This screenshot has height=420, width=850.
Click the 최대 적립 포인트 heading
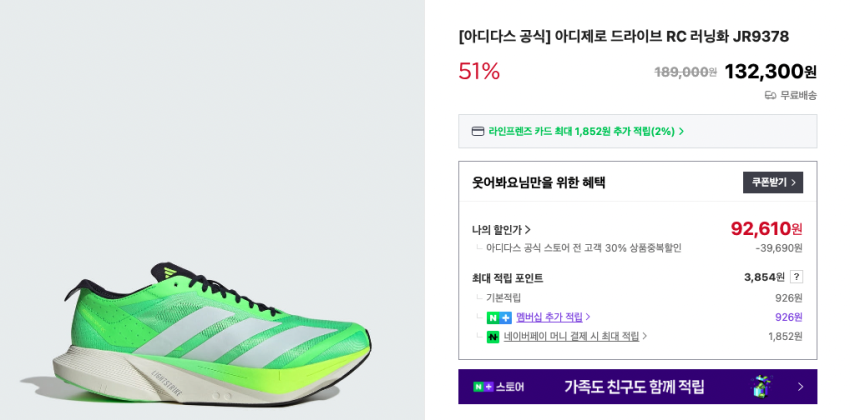(x=507, y=278)
